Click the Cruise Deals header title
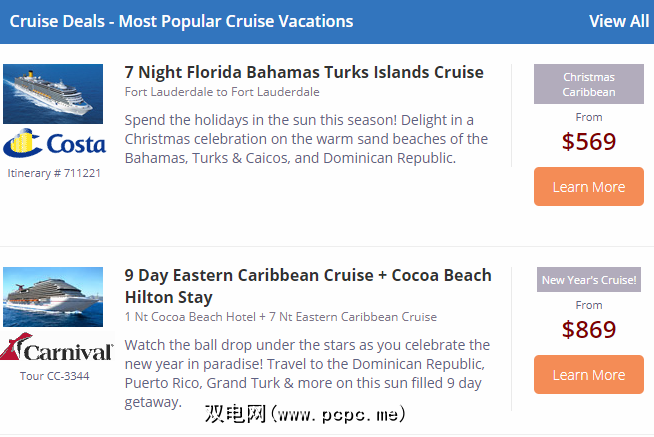This screenshot has height=437, width=654. [x=181, y=21]
